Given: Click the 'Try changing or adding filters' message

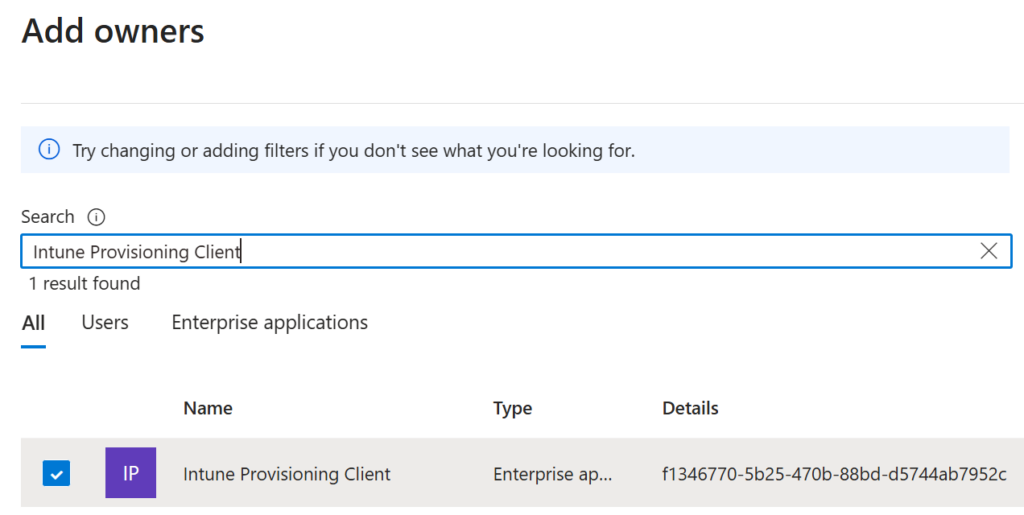Looking at the screenshot, I should [353, 151].
